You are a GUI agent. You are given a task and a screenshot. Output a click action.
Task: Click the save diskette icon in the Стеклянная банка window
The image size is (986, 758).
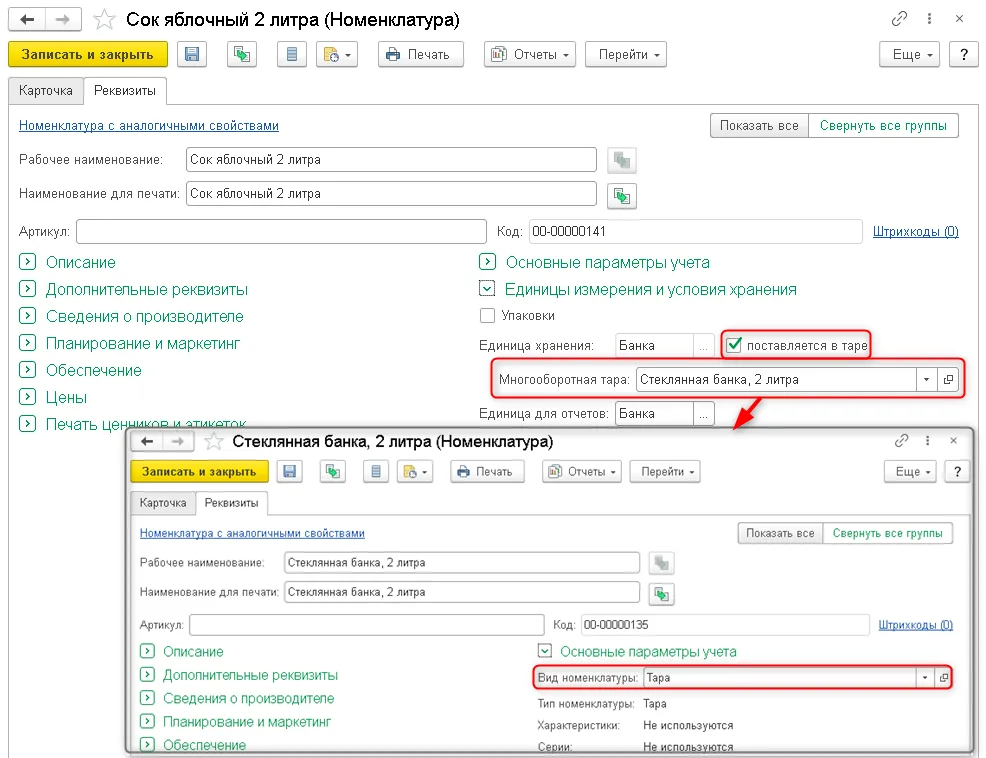point(289,471)
